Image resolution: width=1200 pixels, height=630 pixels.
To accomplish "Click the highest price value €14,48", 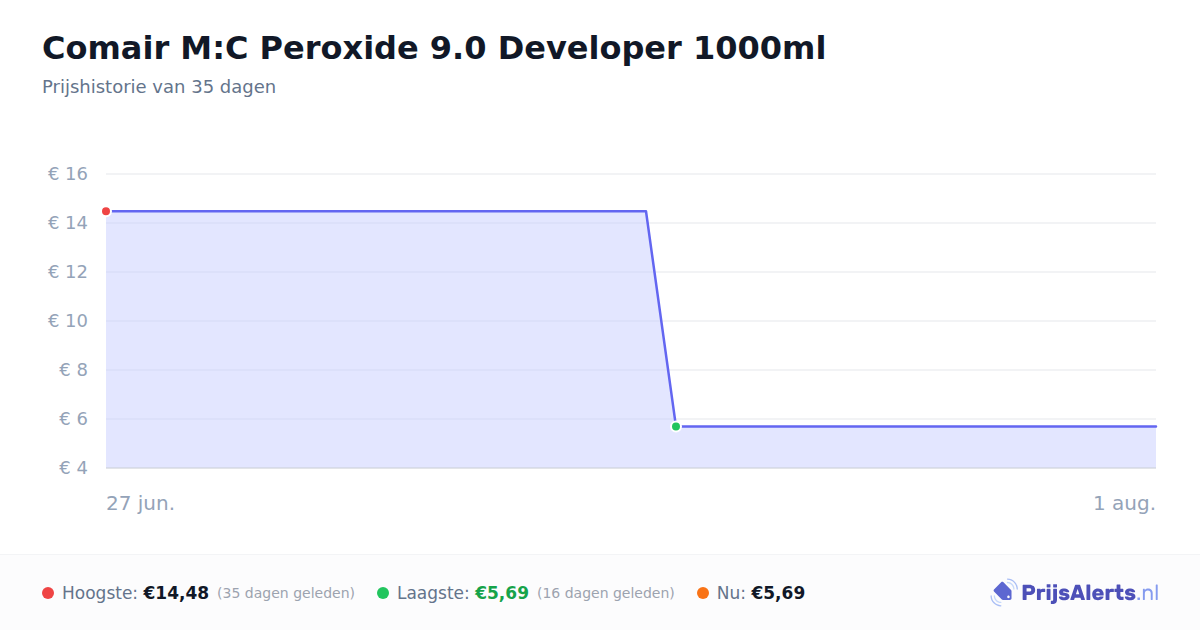I will tap(176, 593).
